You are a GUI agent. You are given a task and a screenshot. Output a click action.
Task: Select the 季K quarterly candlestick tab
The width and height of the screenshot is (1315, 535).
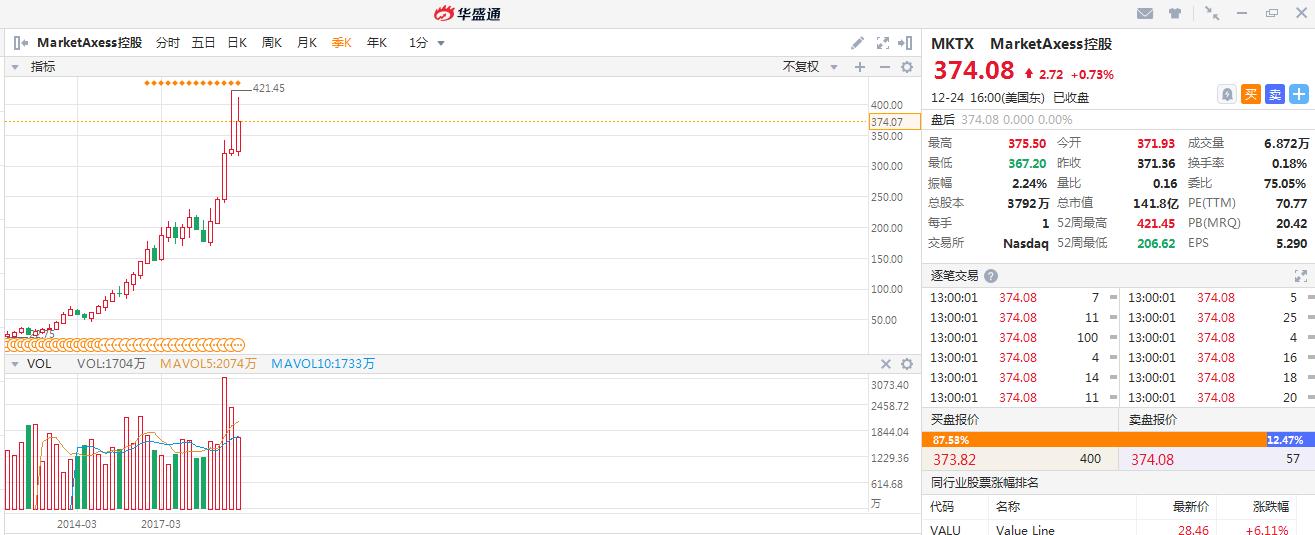(341, 43)
